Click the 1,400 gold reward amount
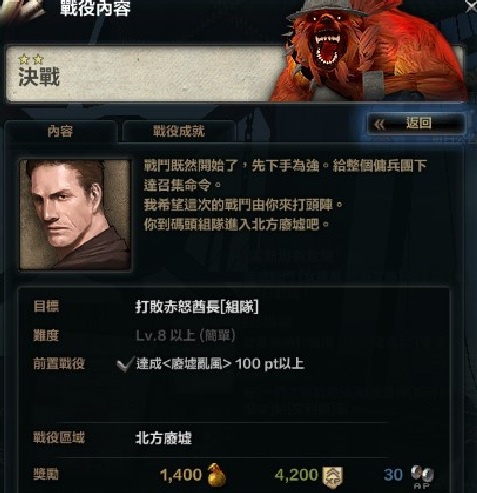Viewport: 477px width, 493px height. 181,475
